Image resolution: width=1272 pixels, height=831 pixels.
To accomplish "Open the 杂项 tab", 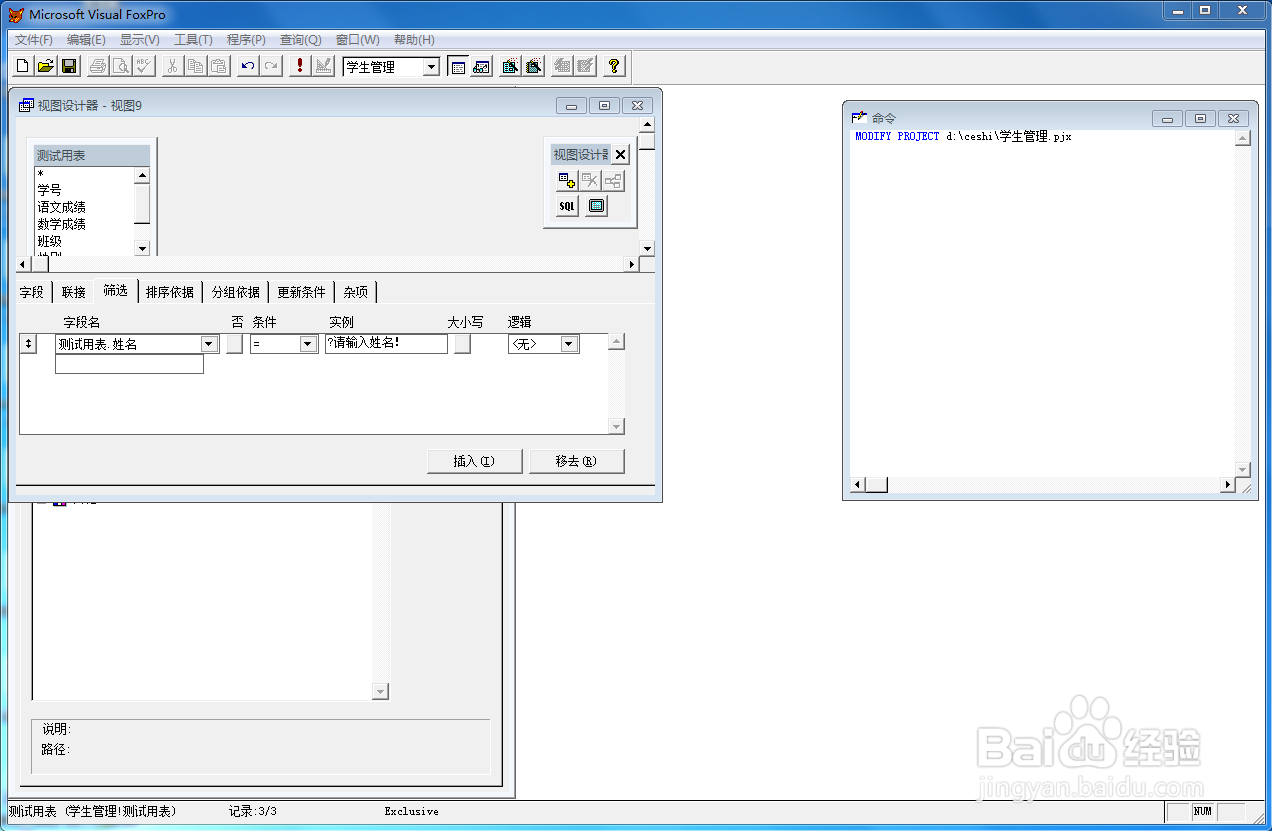I will [356, 292].
